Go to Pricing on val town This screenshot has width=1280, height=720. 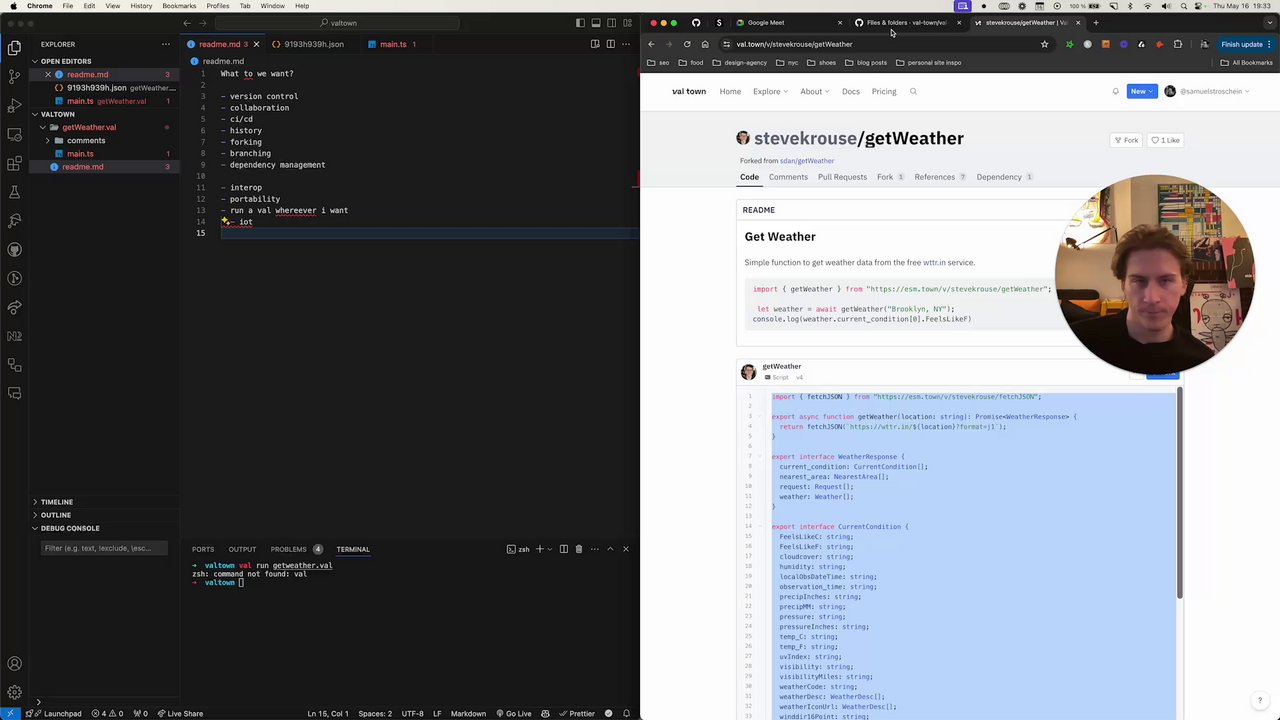(884, 91)
